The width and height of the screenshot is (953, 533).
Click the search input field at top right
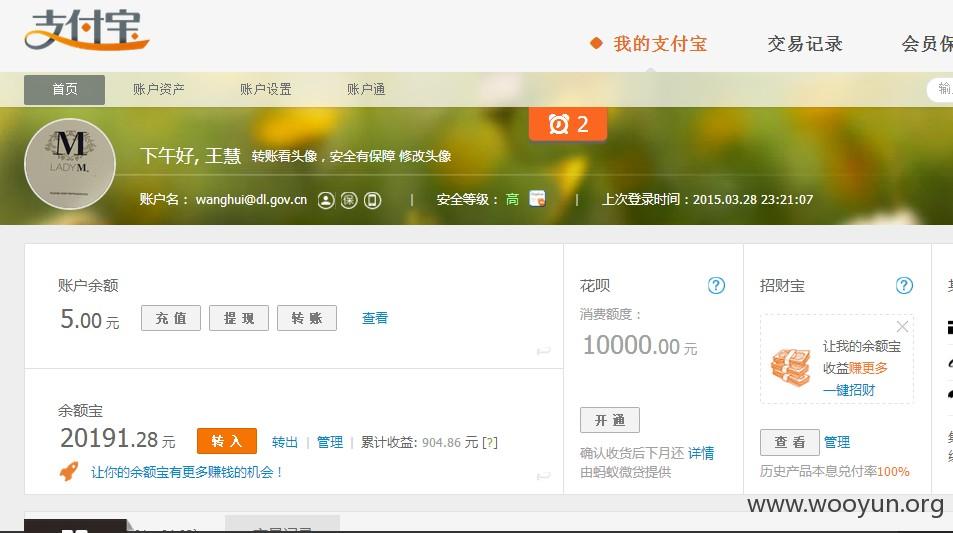pyautogui.click(x=940, y=89)
